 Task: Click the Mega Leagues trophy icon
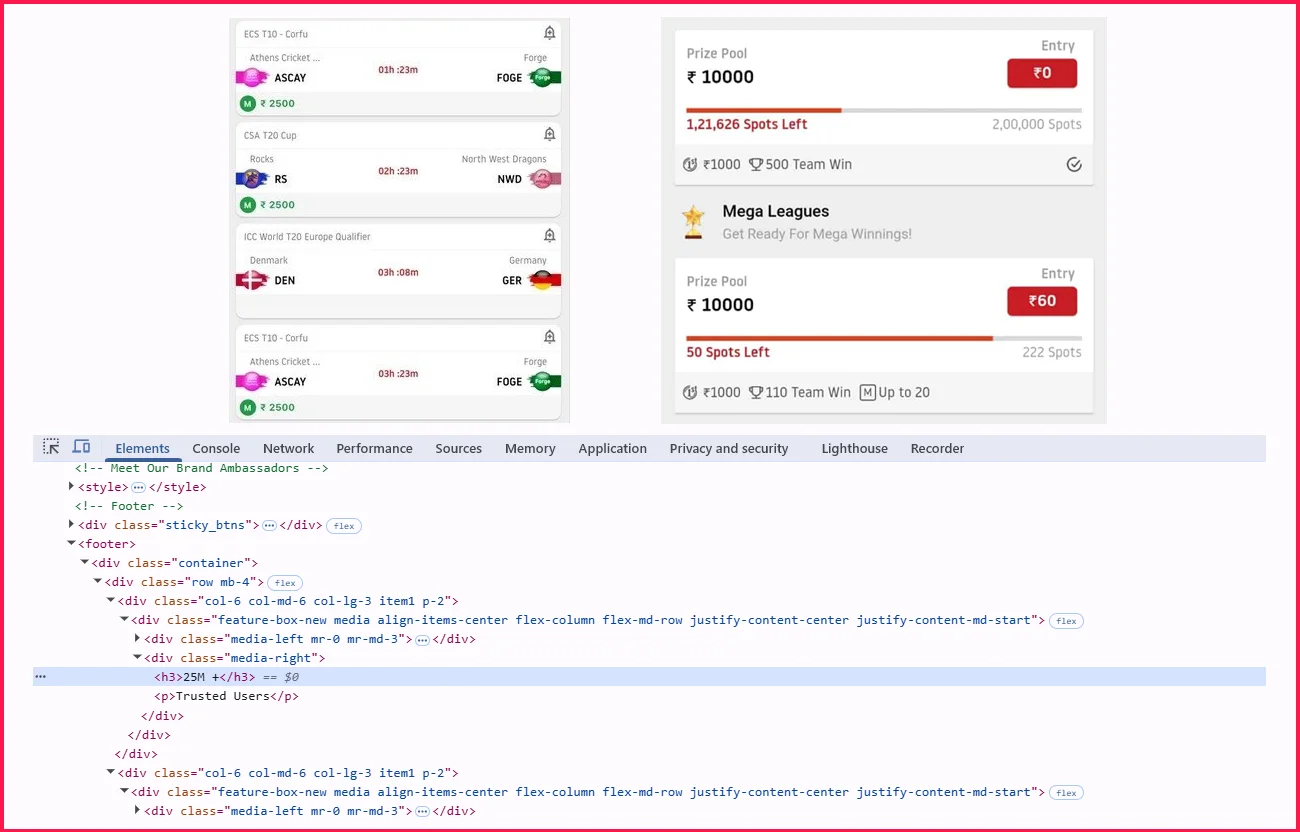pos(692,221)
